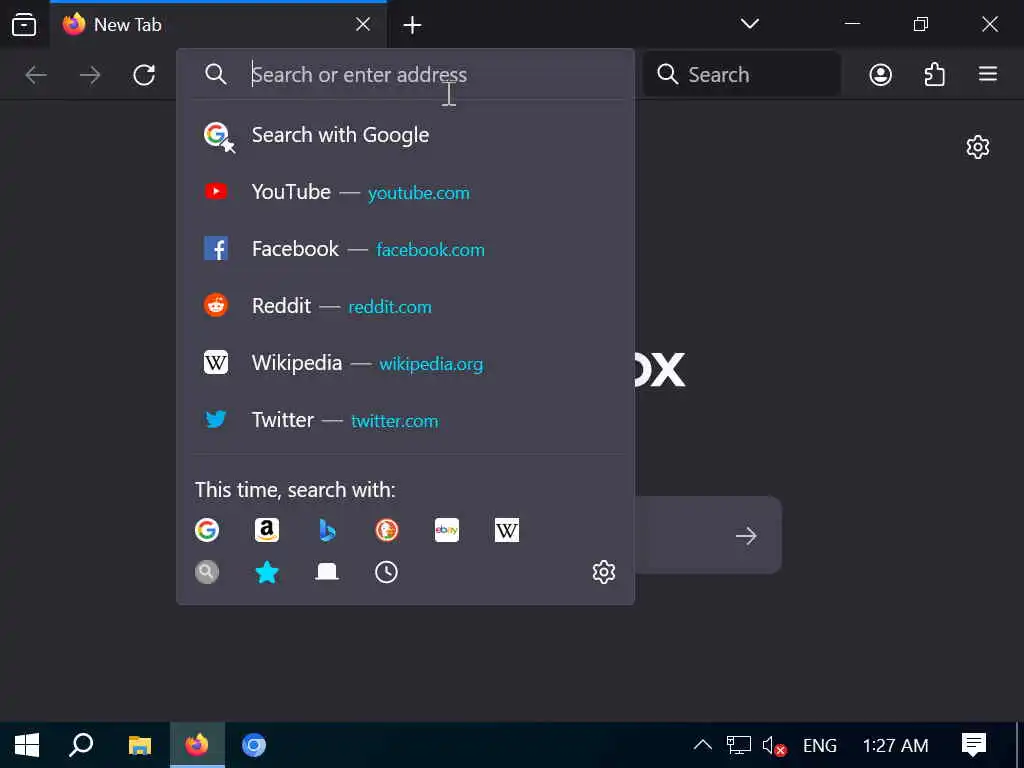Open the Windows Start menu
The width and height of the screenshot is (1024, 768).
click(27, 745)
